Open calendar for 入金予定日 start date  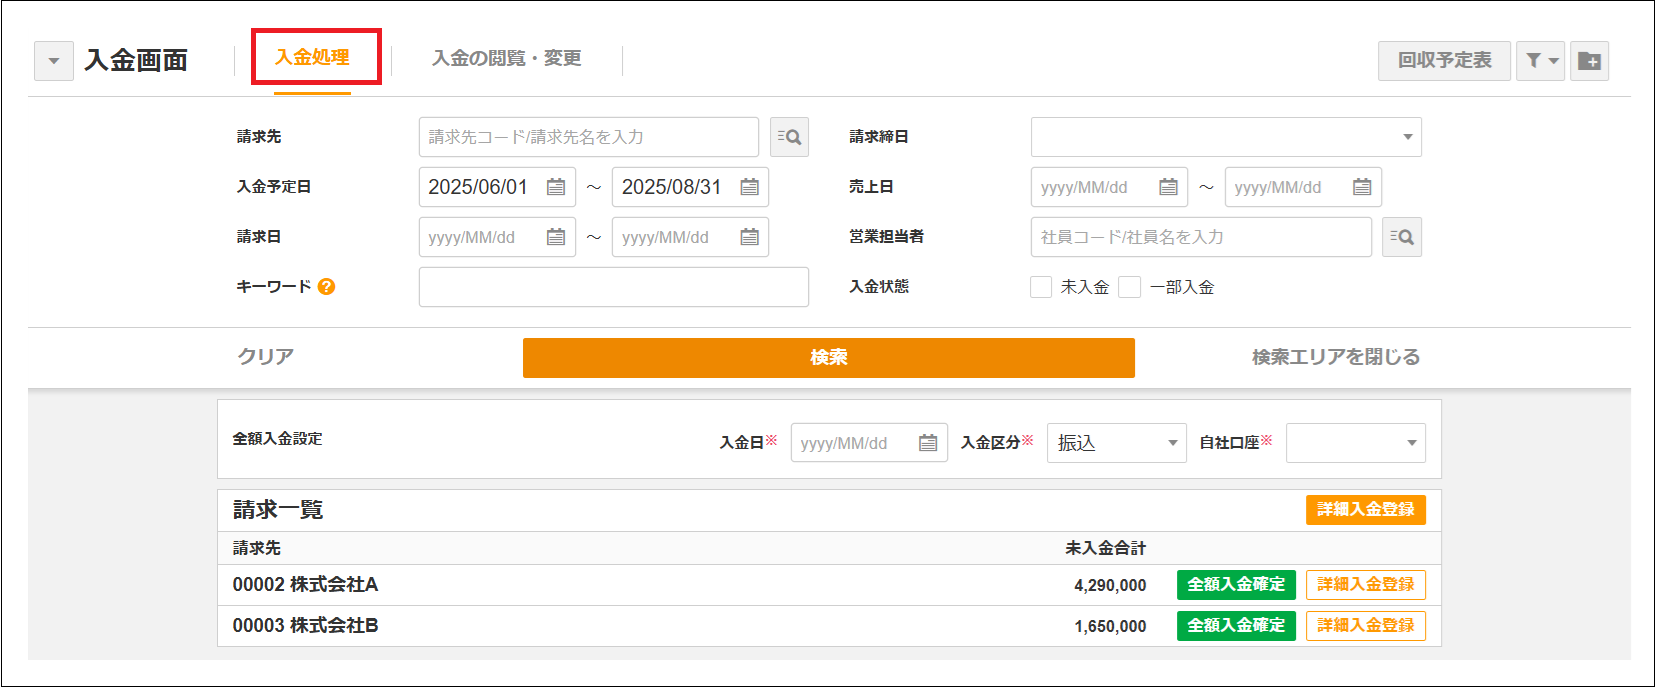coord(556,187)
